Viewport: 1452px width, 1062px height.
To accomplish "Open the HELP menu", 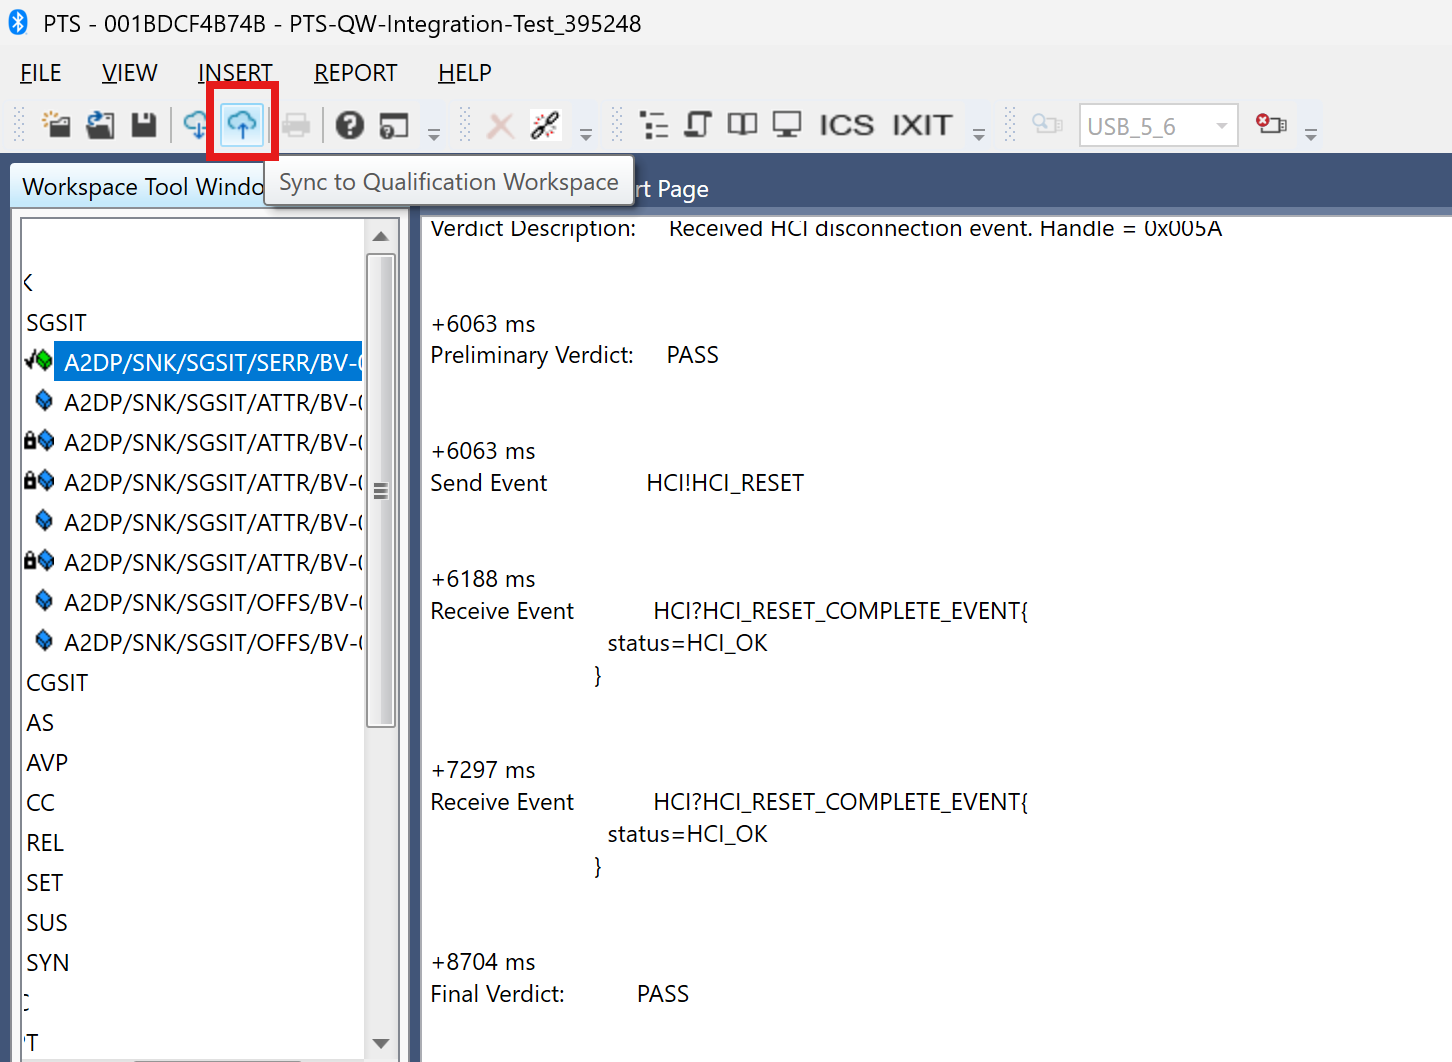I will [465, 73].
